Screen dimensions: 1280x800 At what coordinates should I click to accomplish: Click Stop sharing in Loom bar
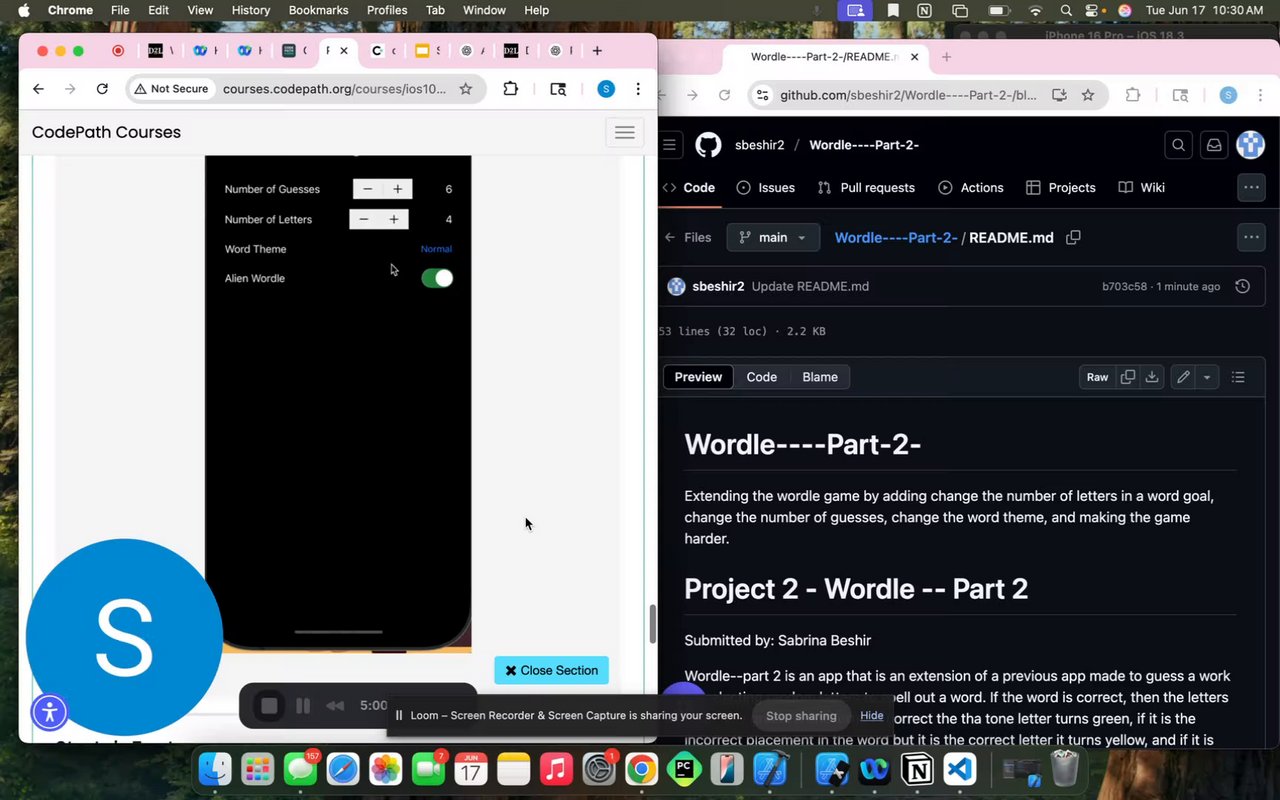click(801, 715)
